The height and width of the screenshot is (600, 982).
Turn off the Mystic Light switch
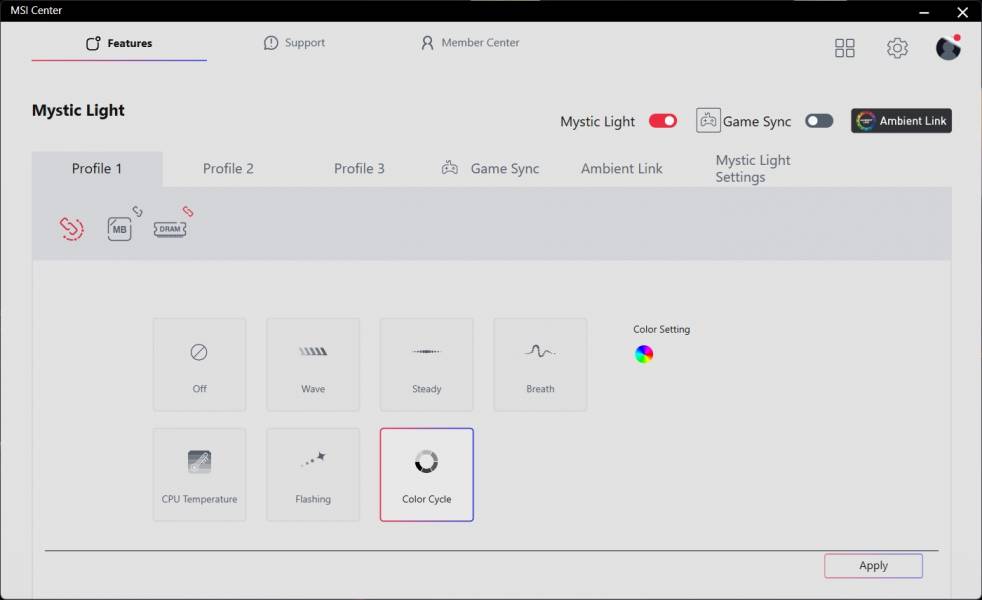click(663, 121)
